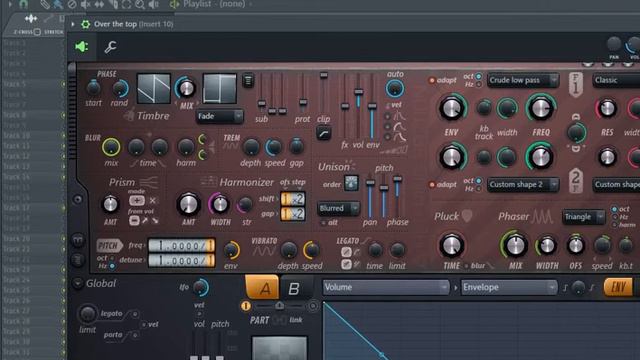This screenshot has width=640, height=360.
Task: Click the Unison phase slider handle
Action: click(397, 179)
